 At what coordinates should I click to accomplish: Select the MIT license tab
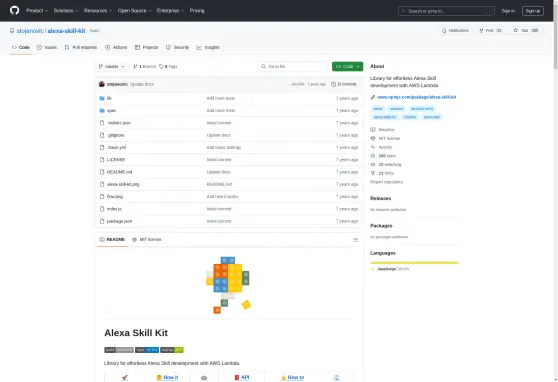point(147,240)
